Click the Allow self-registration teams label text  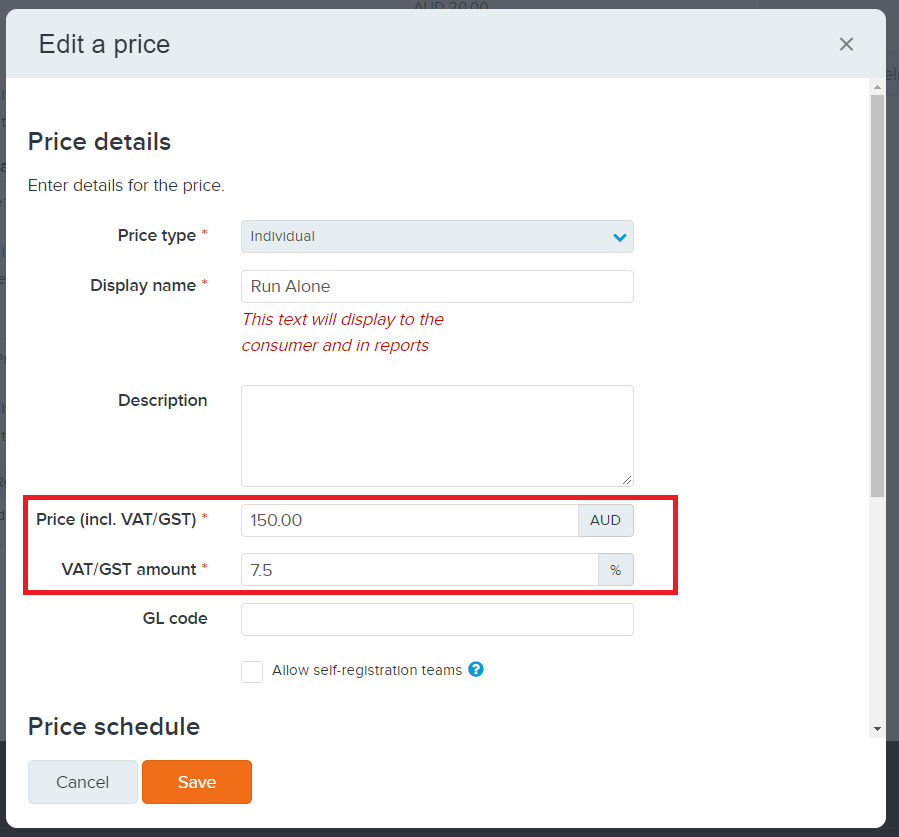point(366,670)
